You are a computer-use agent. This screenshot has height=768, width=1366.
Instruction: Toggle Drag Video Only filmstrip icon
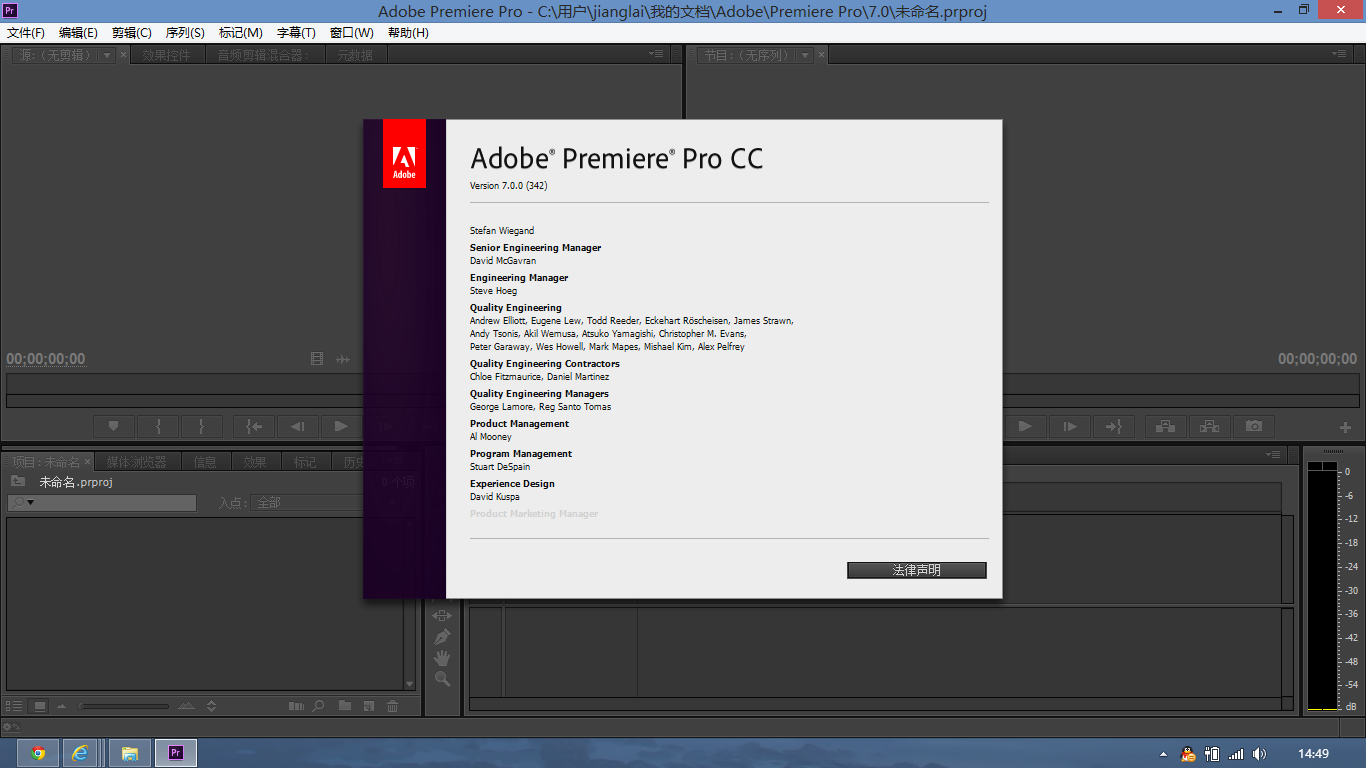317,359
